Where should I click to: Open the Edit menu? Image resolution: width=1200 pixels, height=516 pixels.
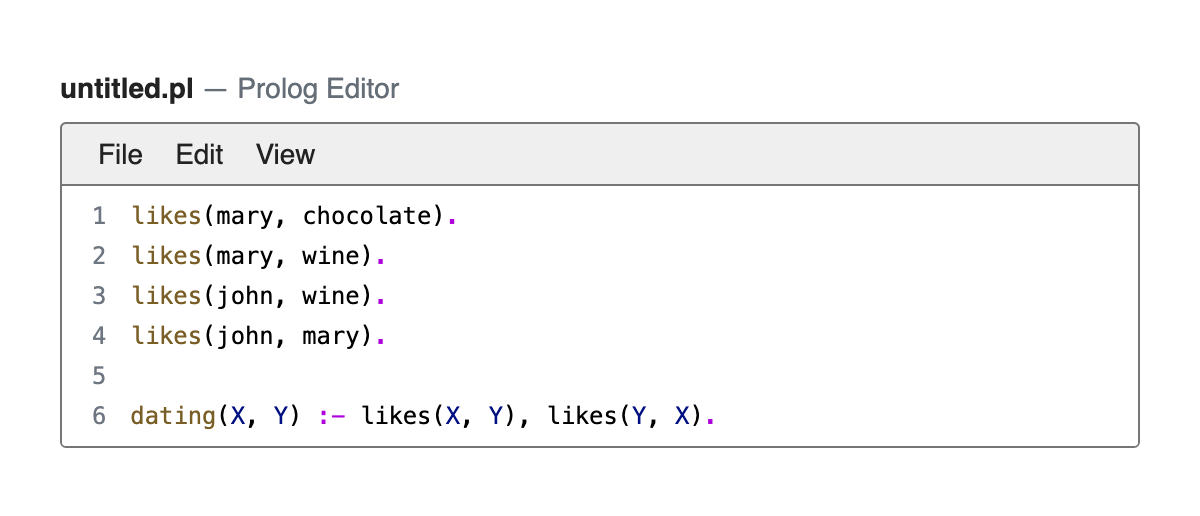coord(199,154)
